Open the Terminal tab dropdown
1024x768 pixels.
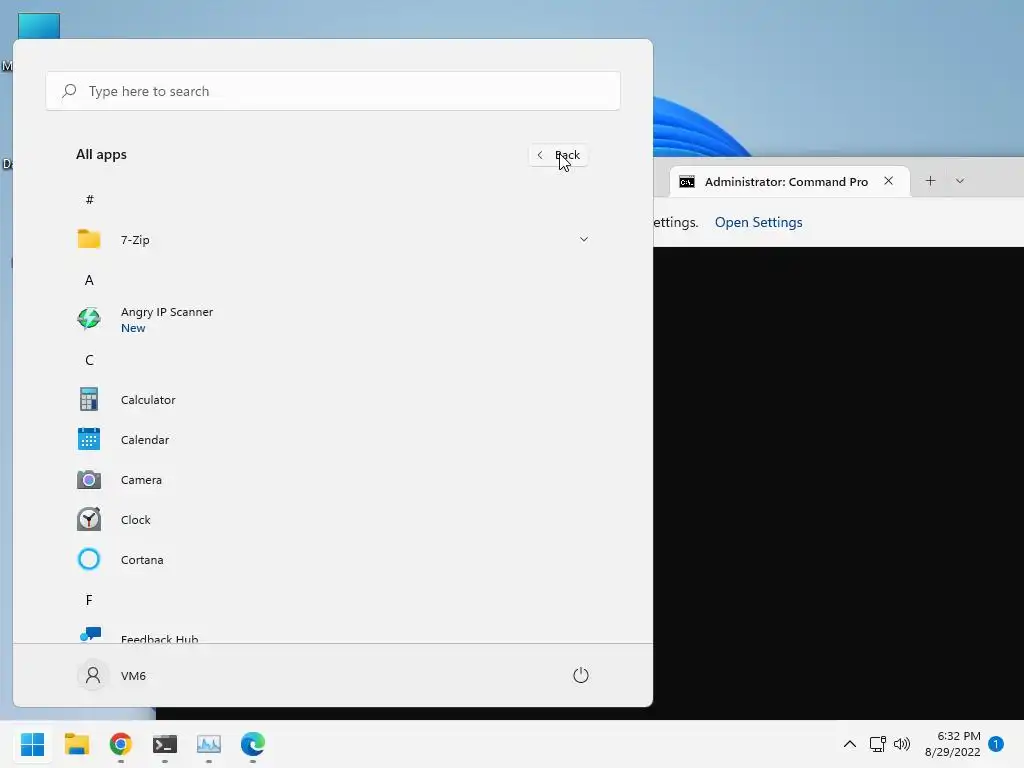960,181
